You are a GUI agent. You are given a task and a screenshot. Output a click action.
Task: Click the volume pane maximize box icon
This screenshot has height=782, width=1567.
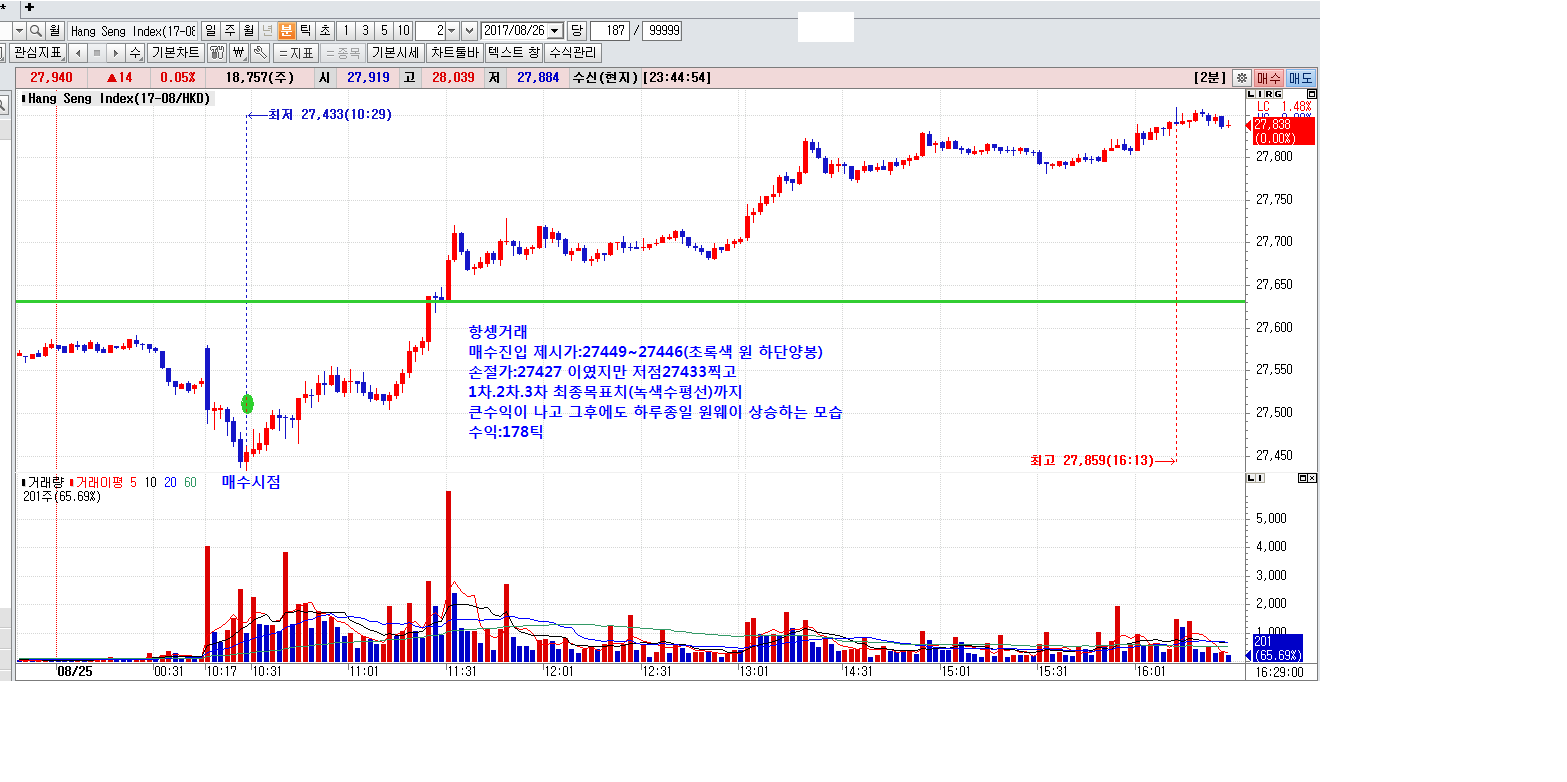[1303, 478]
